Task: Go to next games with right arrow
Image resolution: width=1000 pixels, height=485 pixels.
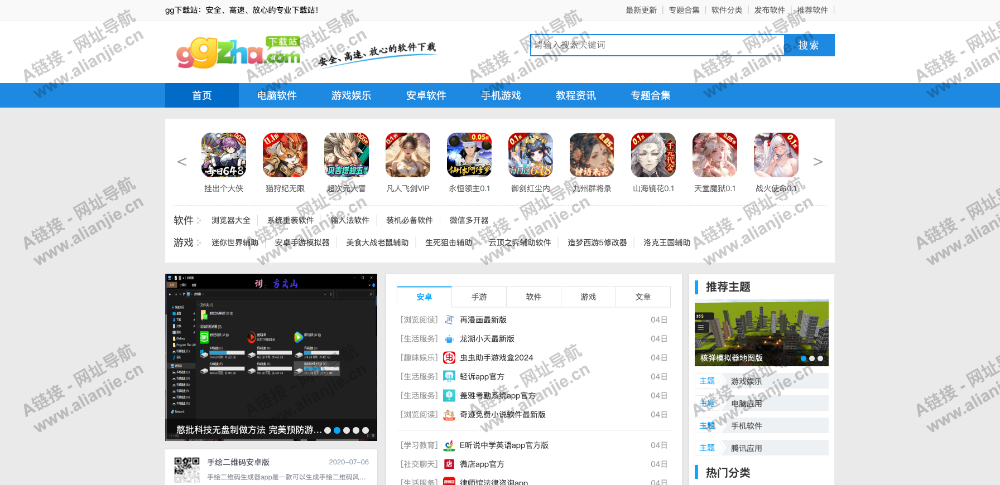Action: click(x=818, y=161)
